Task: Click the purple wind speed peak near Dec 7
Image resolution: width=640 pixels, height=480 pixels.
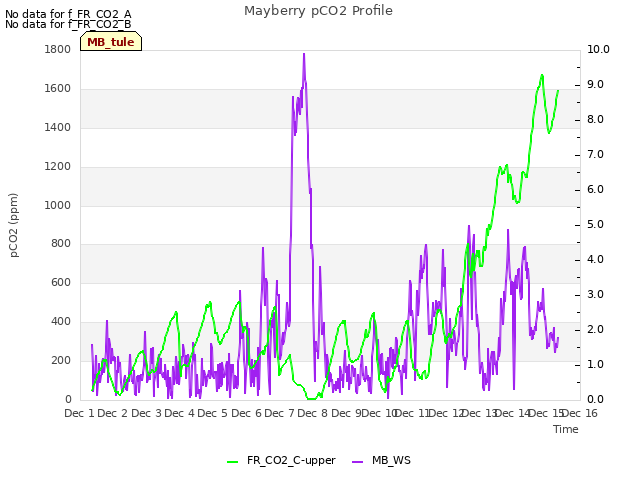Action: click(304, 55)
